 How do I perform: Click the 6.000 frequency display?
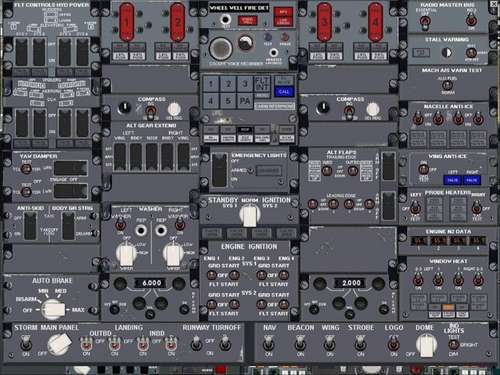151,283
